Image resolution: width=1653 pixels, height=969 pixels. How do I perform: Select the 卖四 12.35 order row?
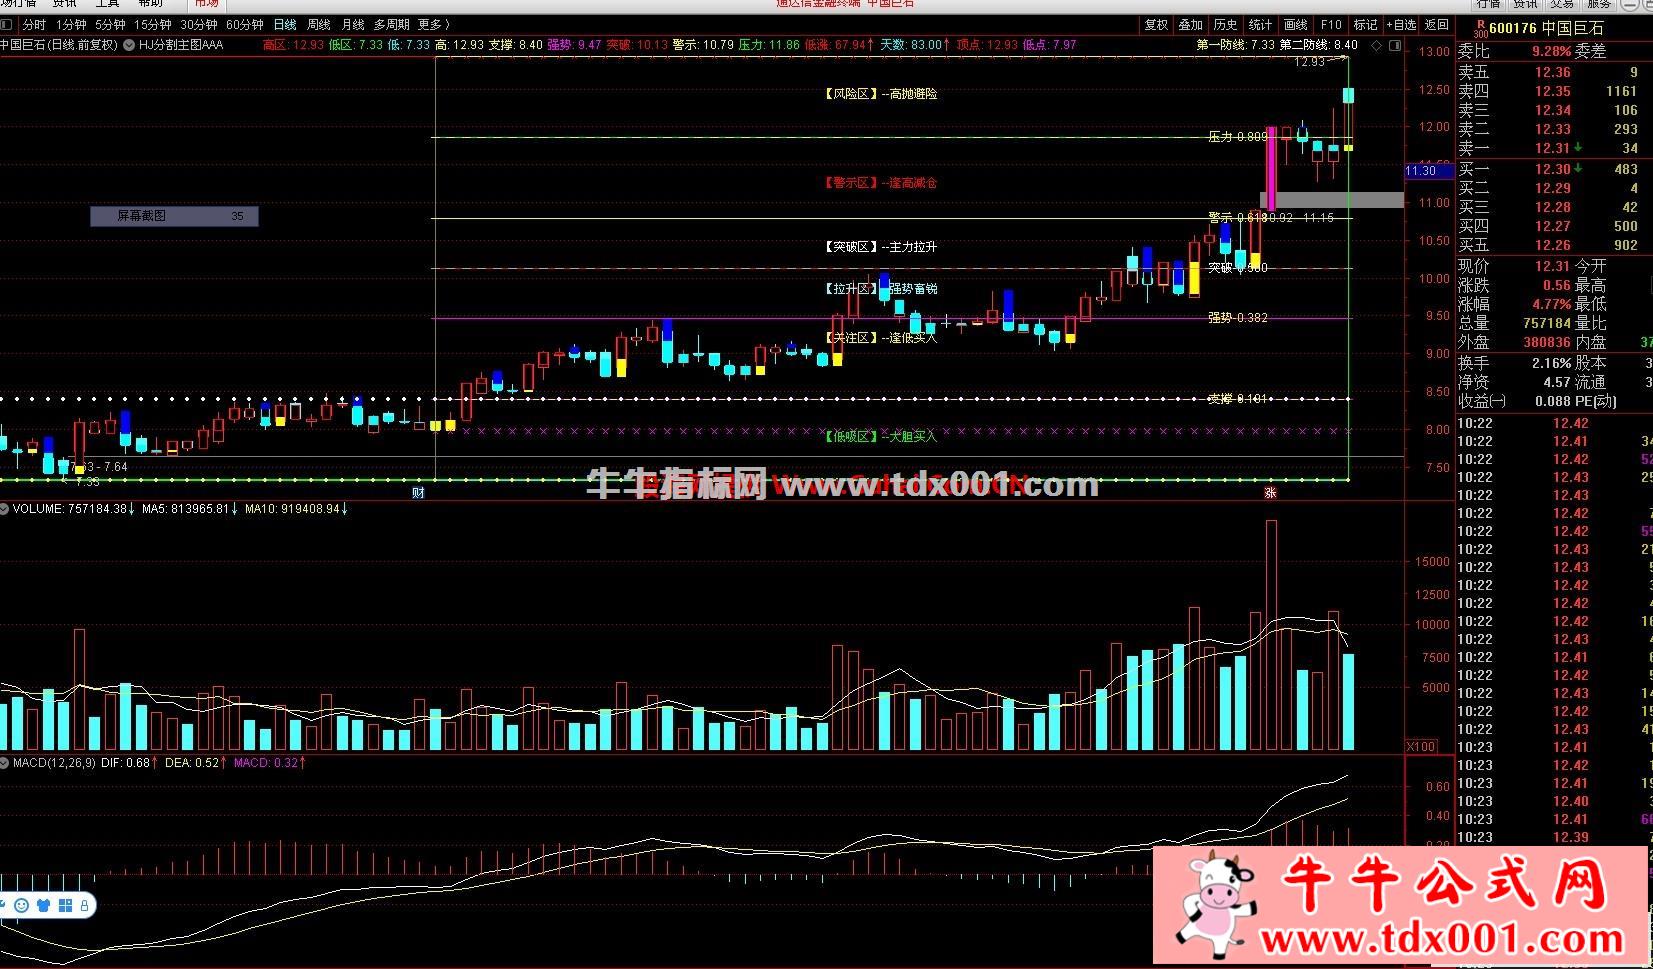1554,91
